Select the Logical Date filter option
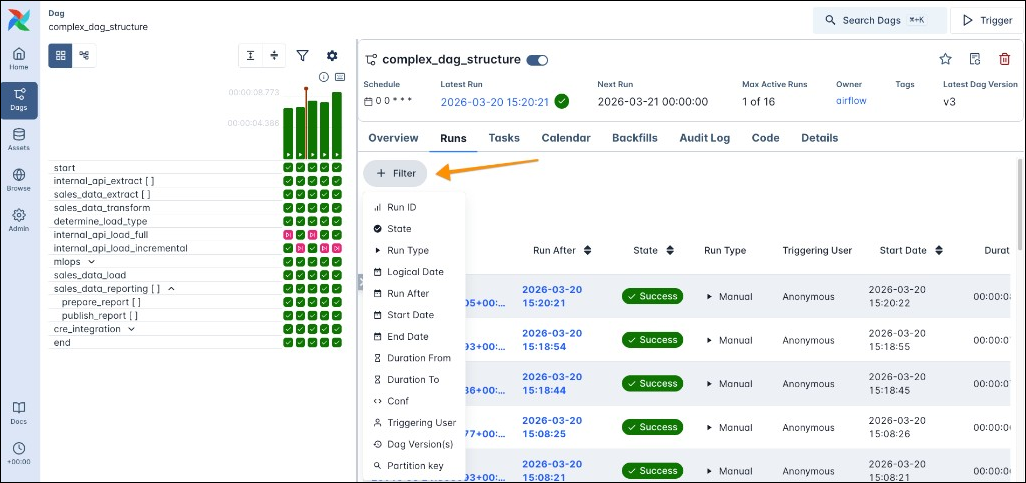The image size is (1026, 483). (414, 272)
